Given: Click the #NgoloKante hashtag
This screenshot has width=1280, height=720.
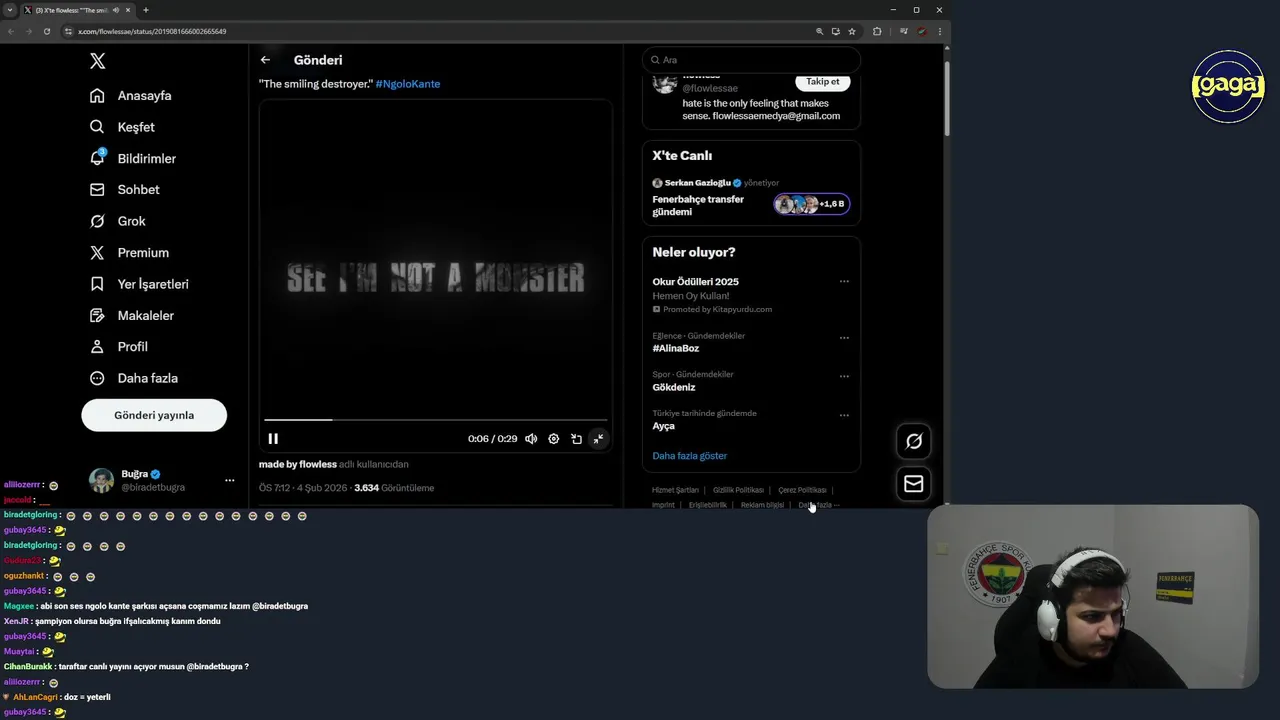Looking at the screenshot, I should (407, 84).
